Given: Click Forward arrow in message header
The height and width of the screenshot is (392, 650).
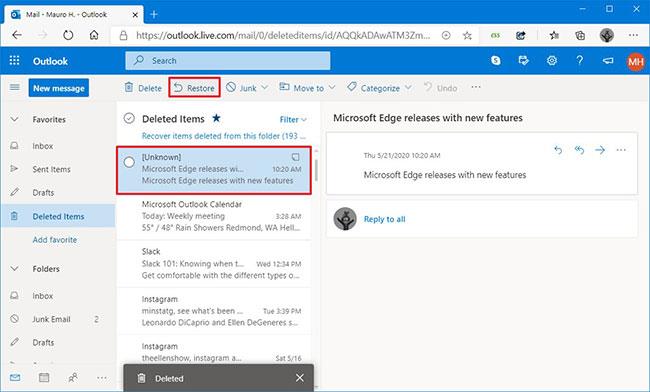Looking at the screenshot, I should pos(600,150).
